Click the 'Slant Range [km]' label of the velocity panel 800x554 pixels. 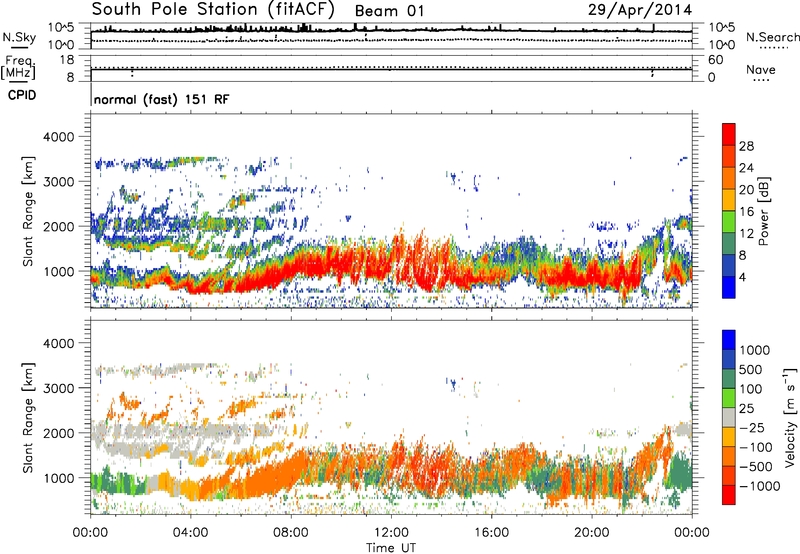(x=28, y=418)
